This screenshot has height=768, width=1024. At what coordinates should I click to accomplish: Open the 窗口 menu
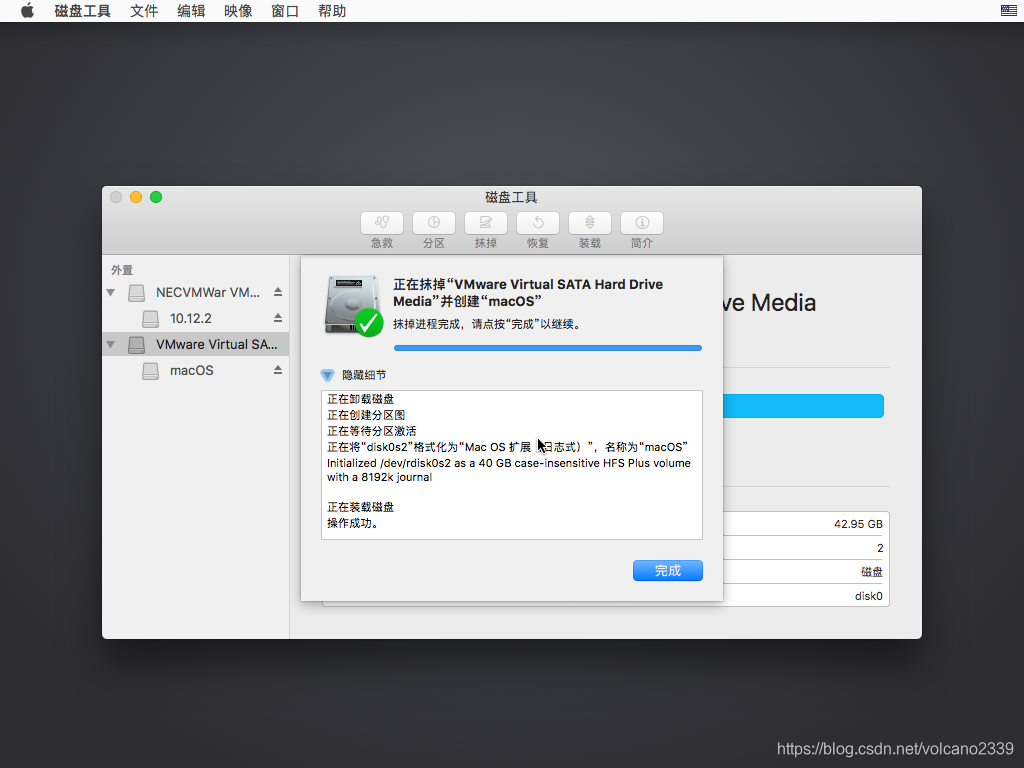[x=285, y=11]
